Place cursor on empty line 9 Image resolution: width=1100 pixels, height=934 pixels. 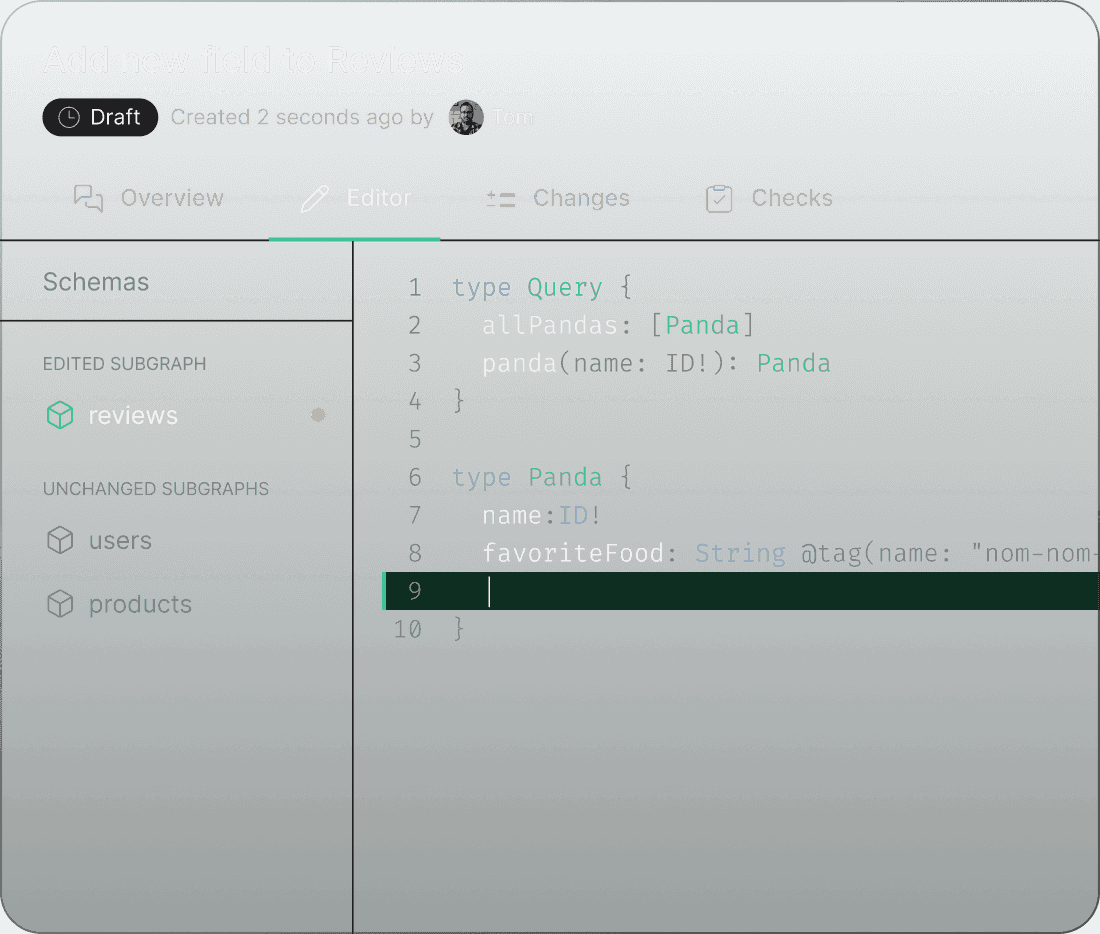coord(700,591)
